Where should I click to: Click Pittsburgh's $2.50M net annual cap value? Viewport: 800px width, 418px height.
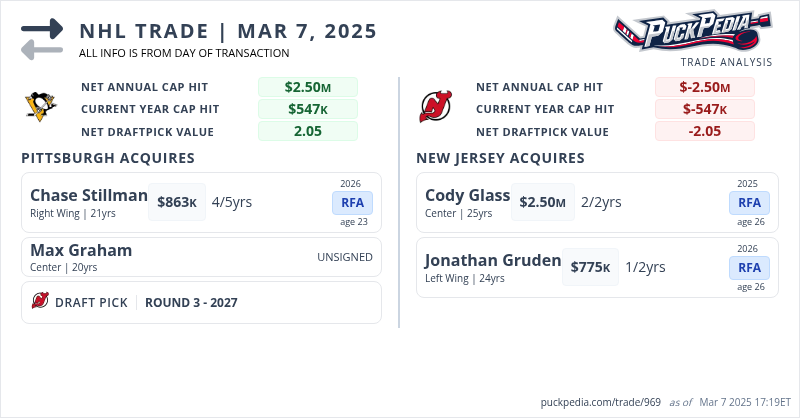(x=307, y=87)
